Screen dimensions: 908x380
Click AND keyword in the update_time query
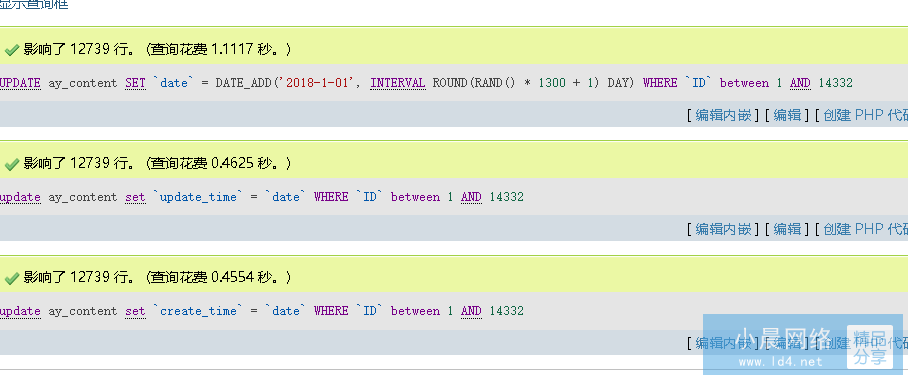(471, 197)
